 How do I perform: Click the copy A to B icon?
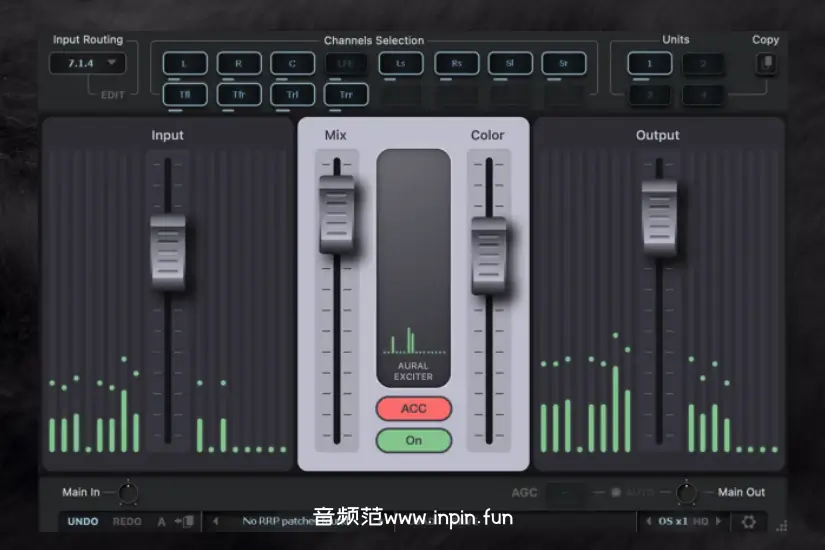point(185,521)
